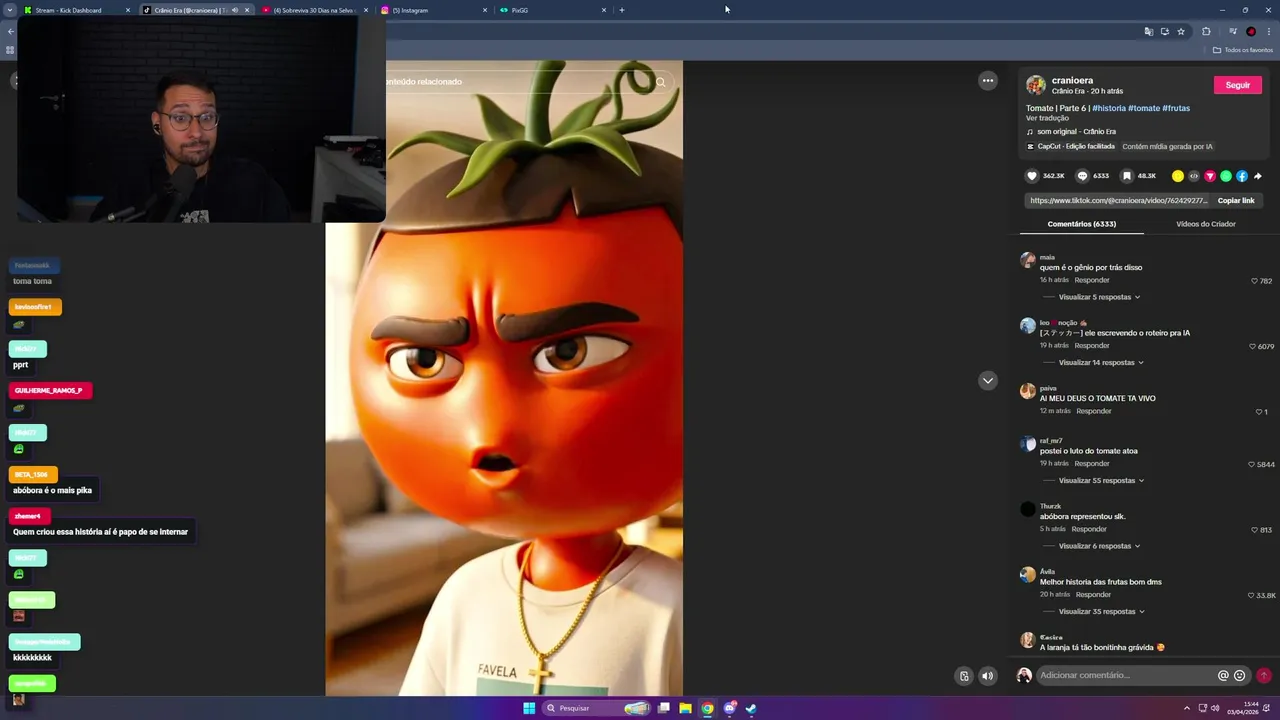
Task: Send to friends via pink arrow icon
Action: pos(1210,176)
